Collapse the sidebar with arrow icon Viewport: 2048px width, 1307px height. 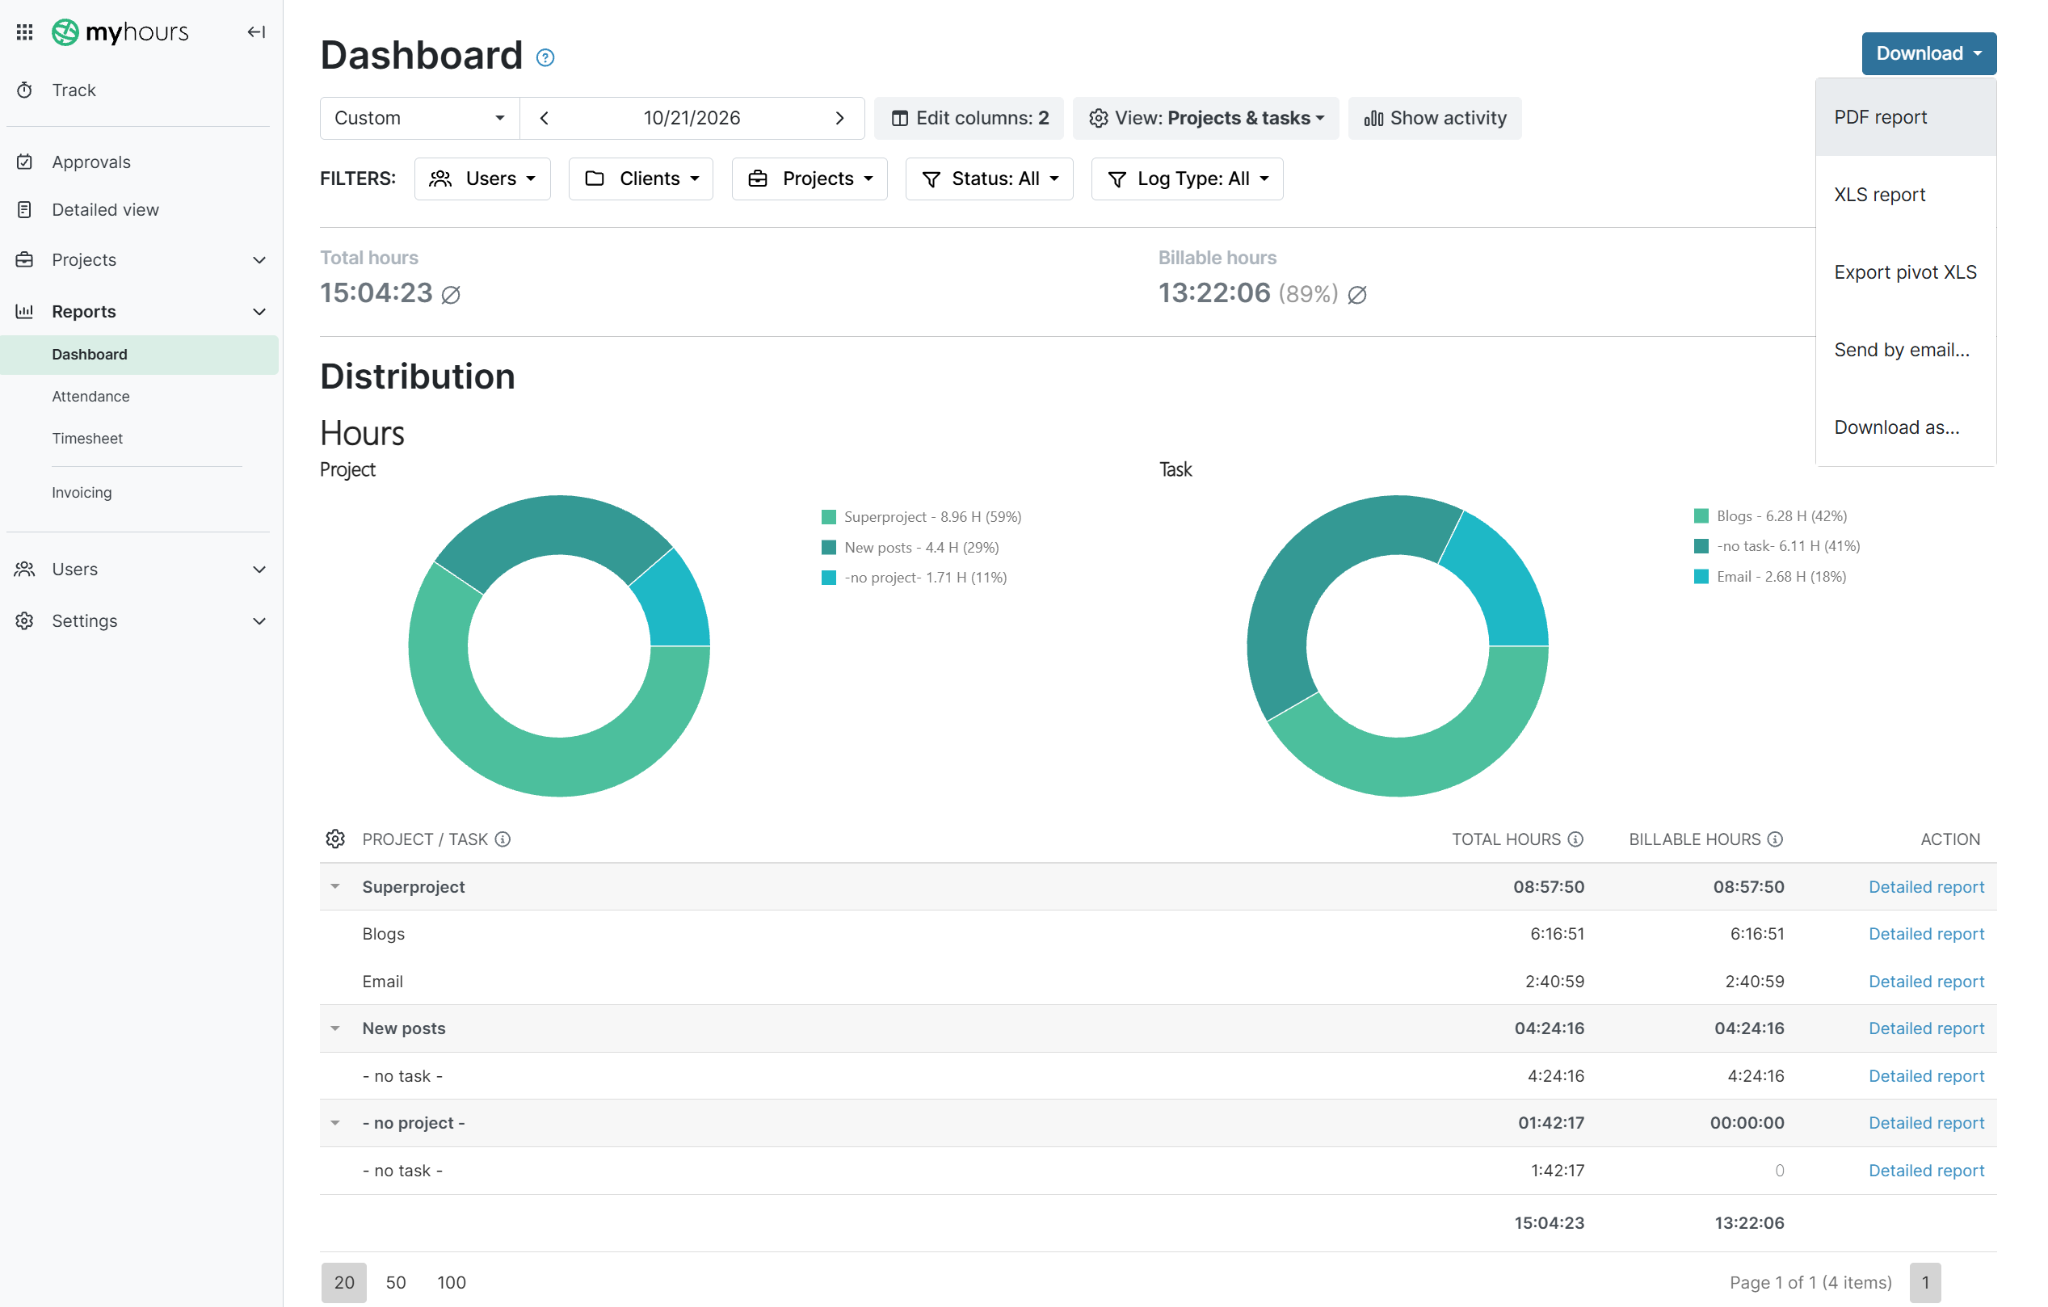pyautogui.click(x=256, y=32)
